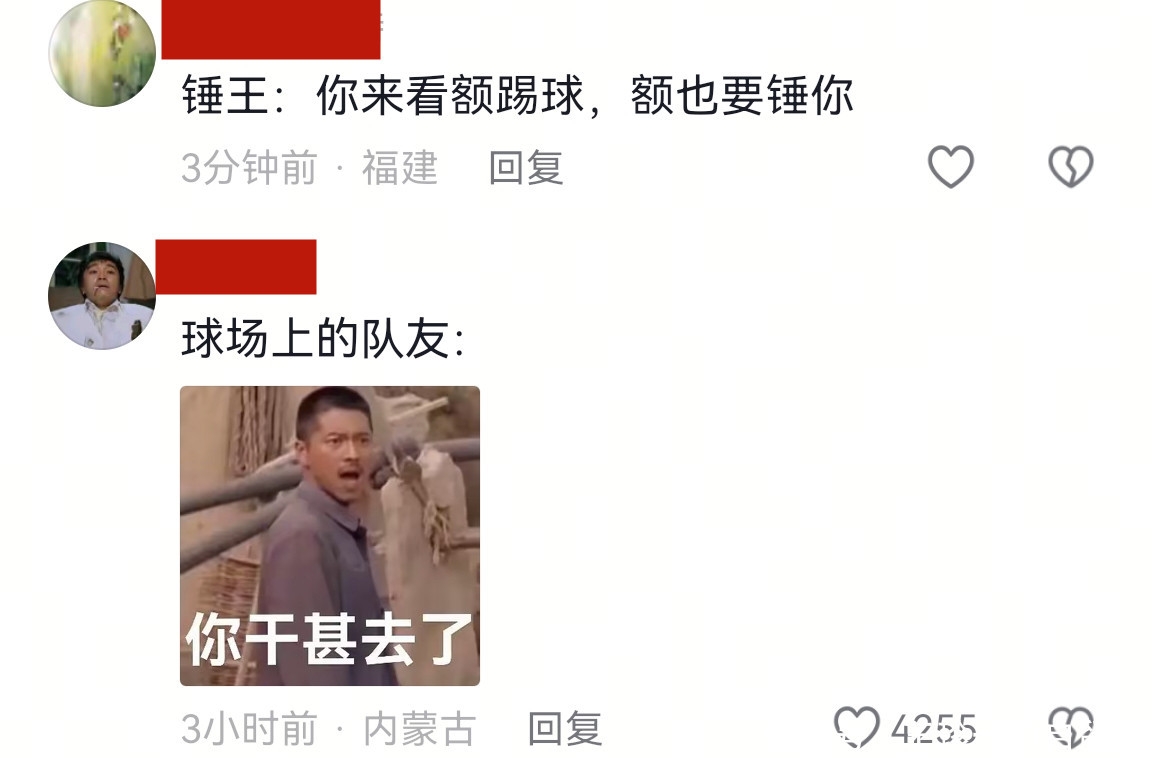This screenshot has width=1152, height=758.
Task: Reply to the comment from 福建
Action: pos(526,167)
